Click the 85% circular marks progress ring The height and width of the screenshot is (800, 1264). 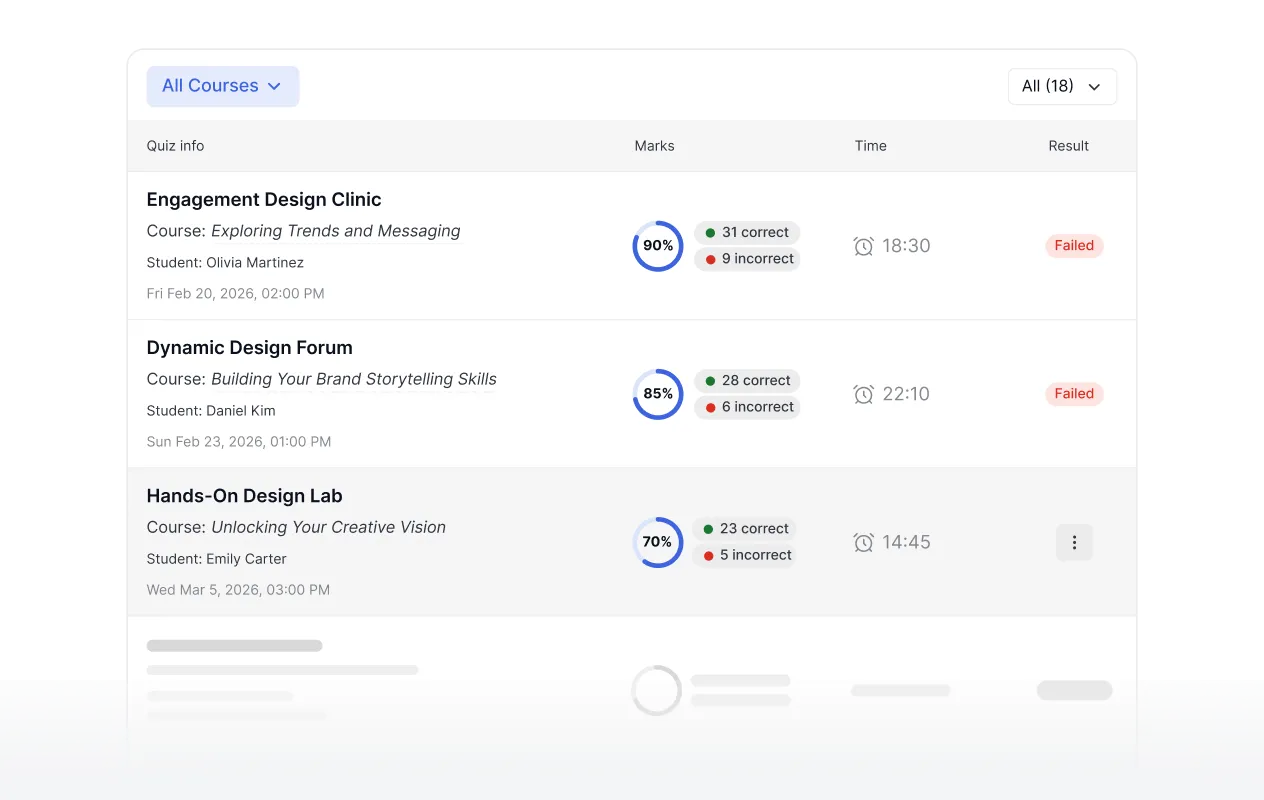coord(658,394)
